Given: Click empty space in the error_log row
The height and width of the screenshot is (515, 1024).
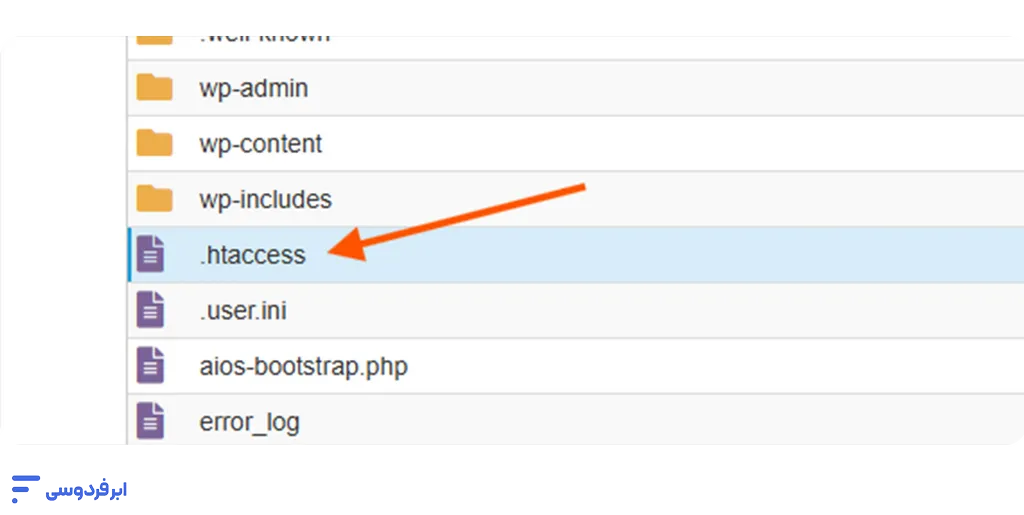Looking at the screenshot, I should tap(650, 422).
